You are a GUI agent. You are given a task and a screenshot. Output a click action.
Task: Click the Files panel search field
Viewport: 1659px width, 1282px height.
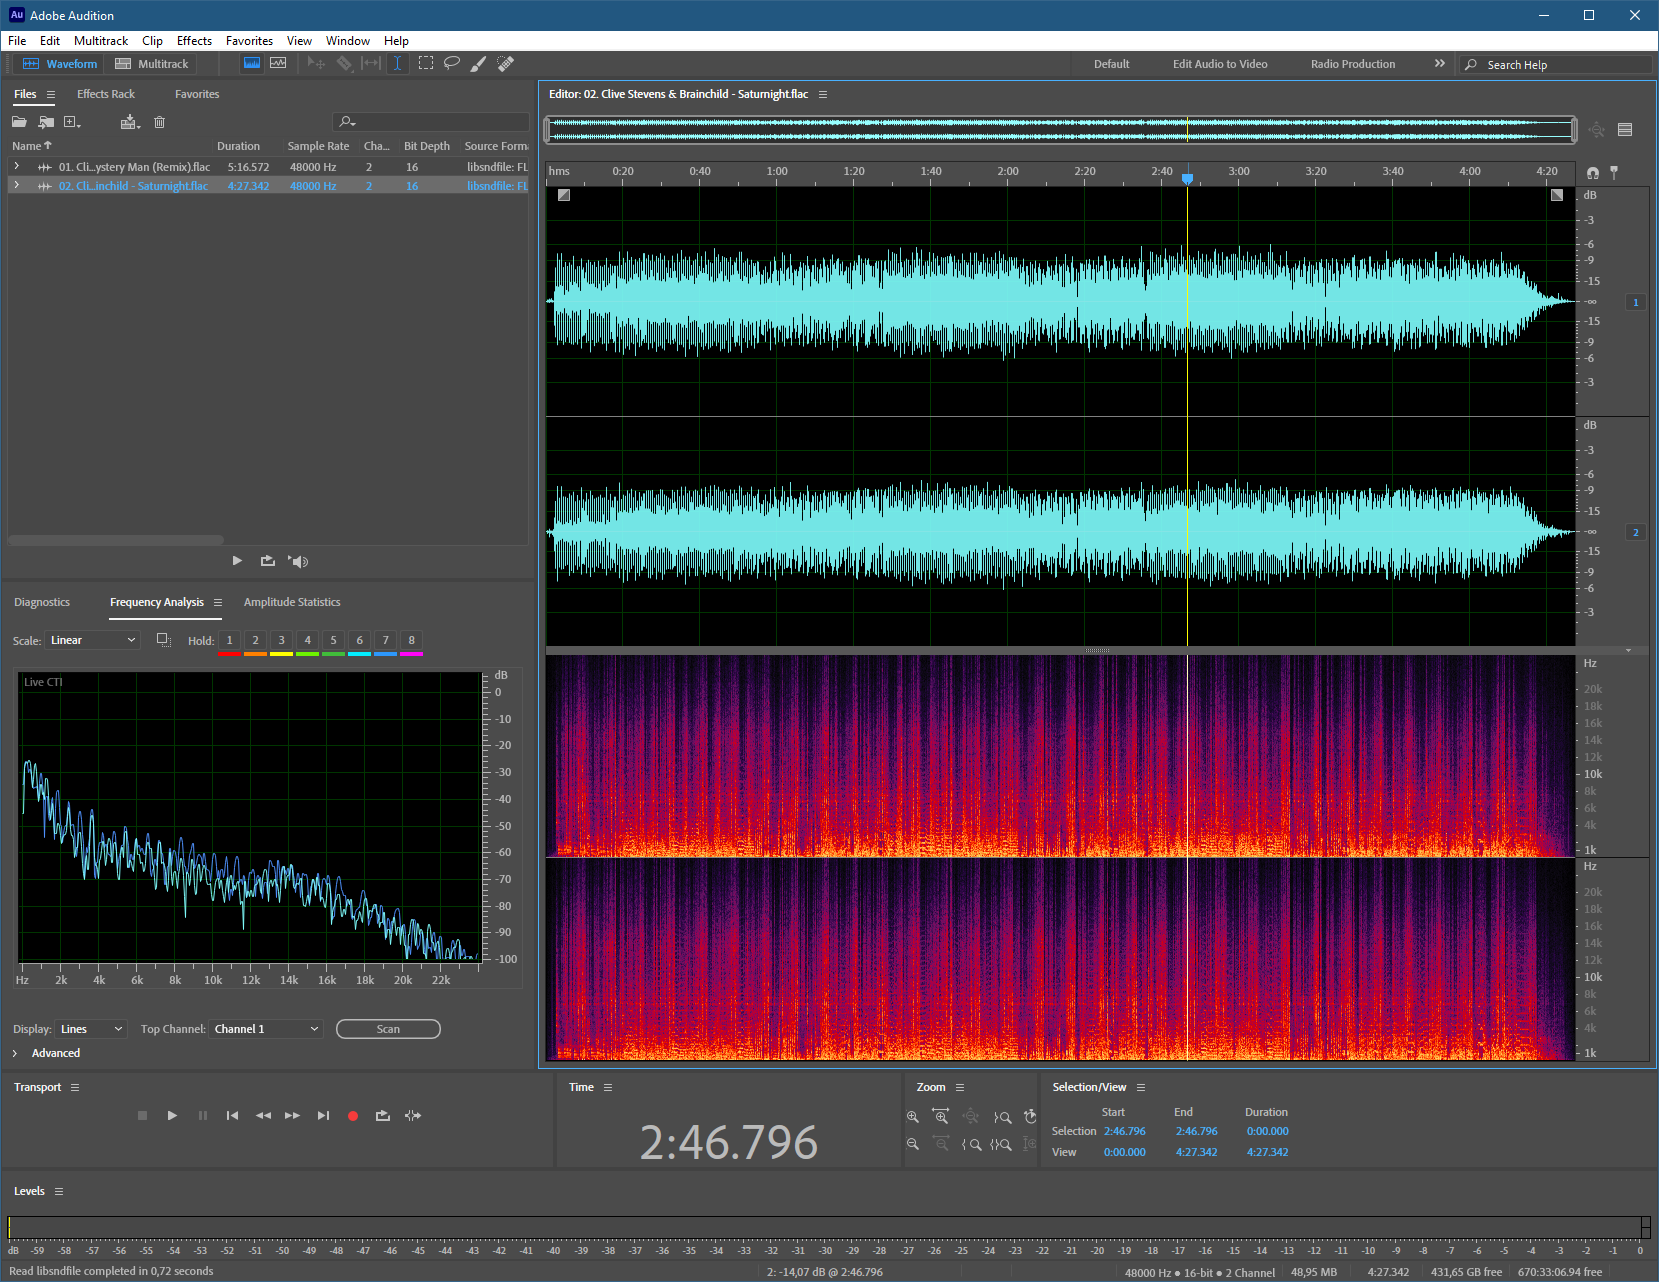pyautogui.click(x=430, y=122)
